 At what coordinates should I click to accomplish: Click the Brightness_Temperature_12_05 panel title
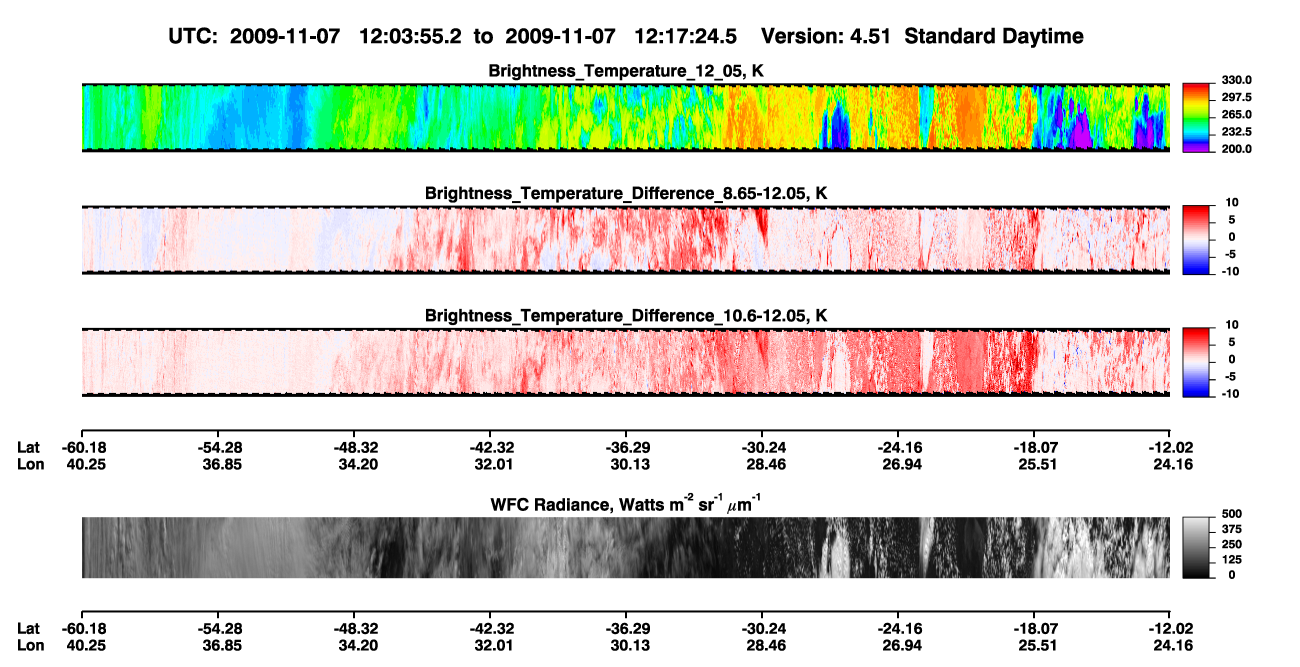tap(626, 71)
